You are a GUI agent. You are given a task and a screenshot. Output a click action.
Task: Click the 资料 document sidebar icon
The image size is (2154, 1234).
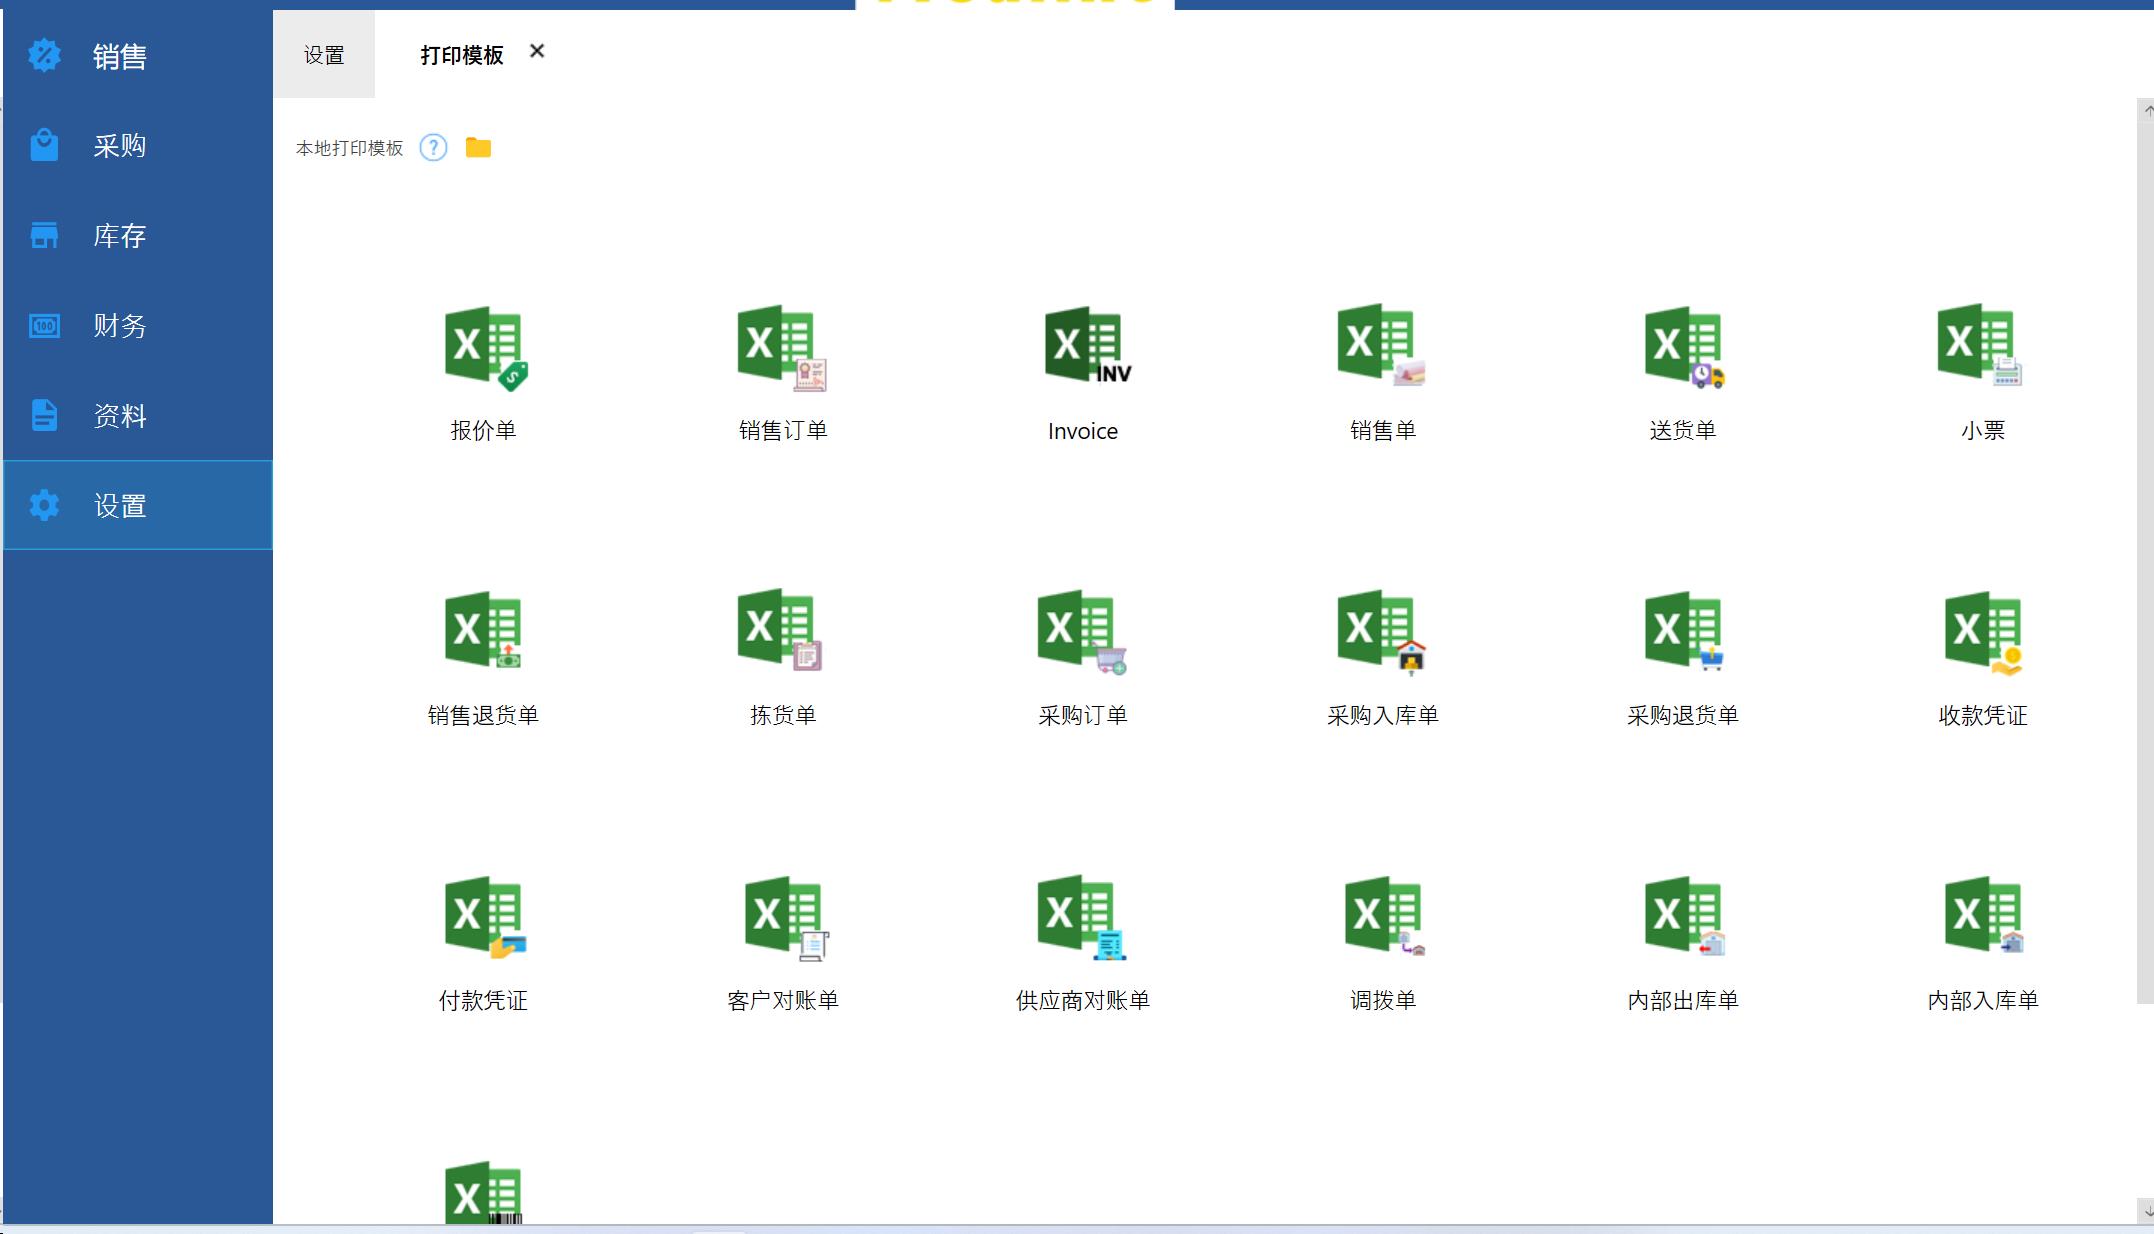44,415
